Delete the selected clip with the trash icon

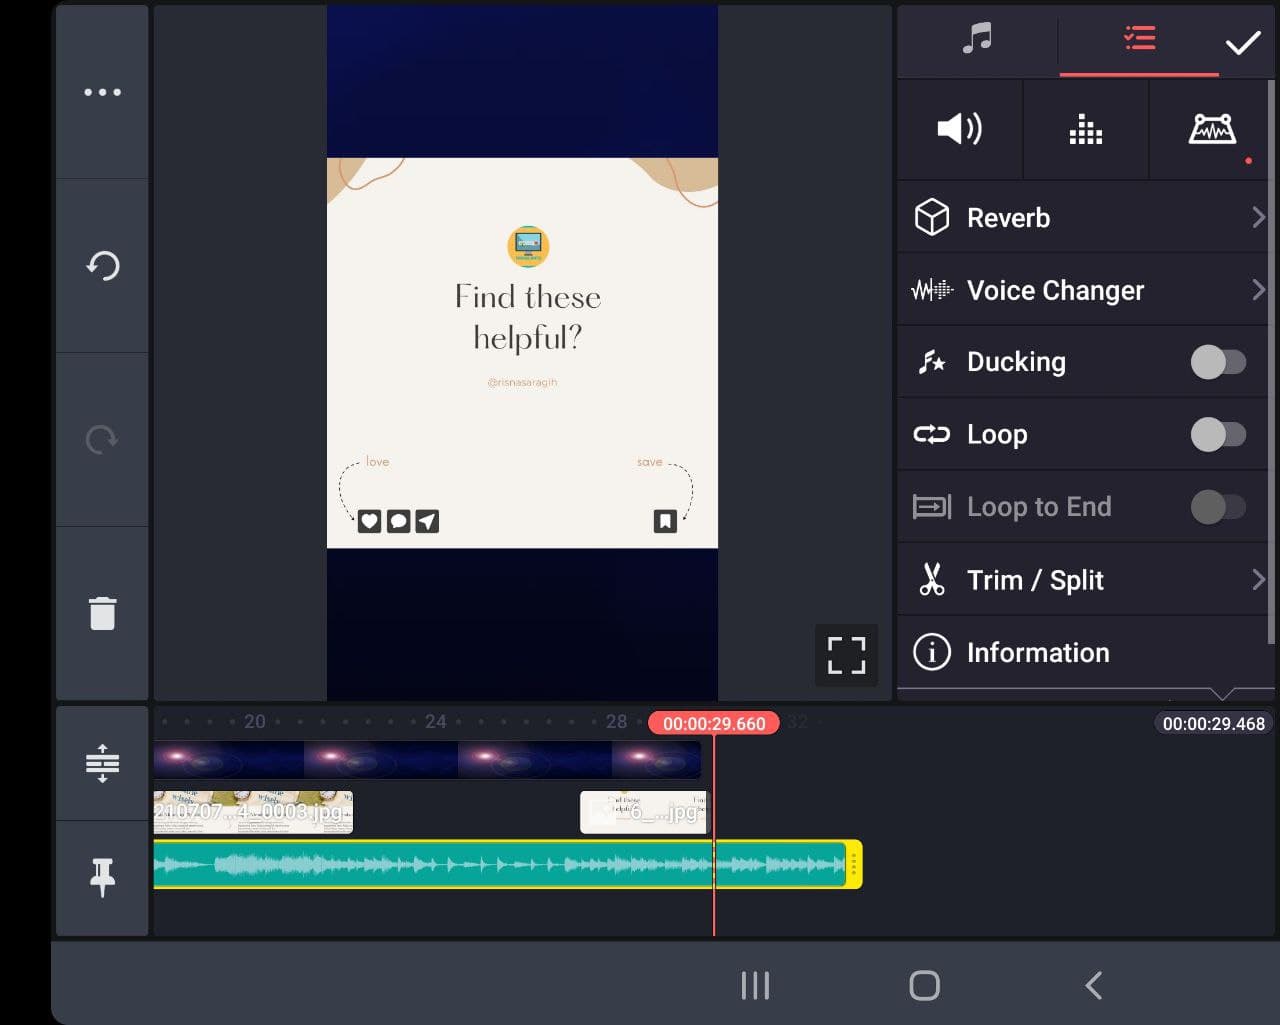(x=102, y=613)
